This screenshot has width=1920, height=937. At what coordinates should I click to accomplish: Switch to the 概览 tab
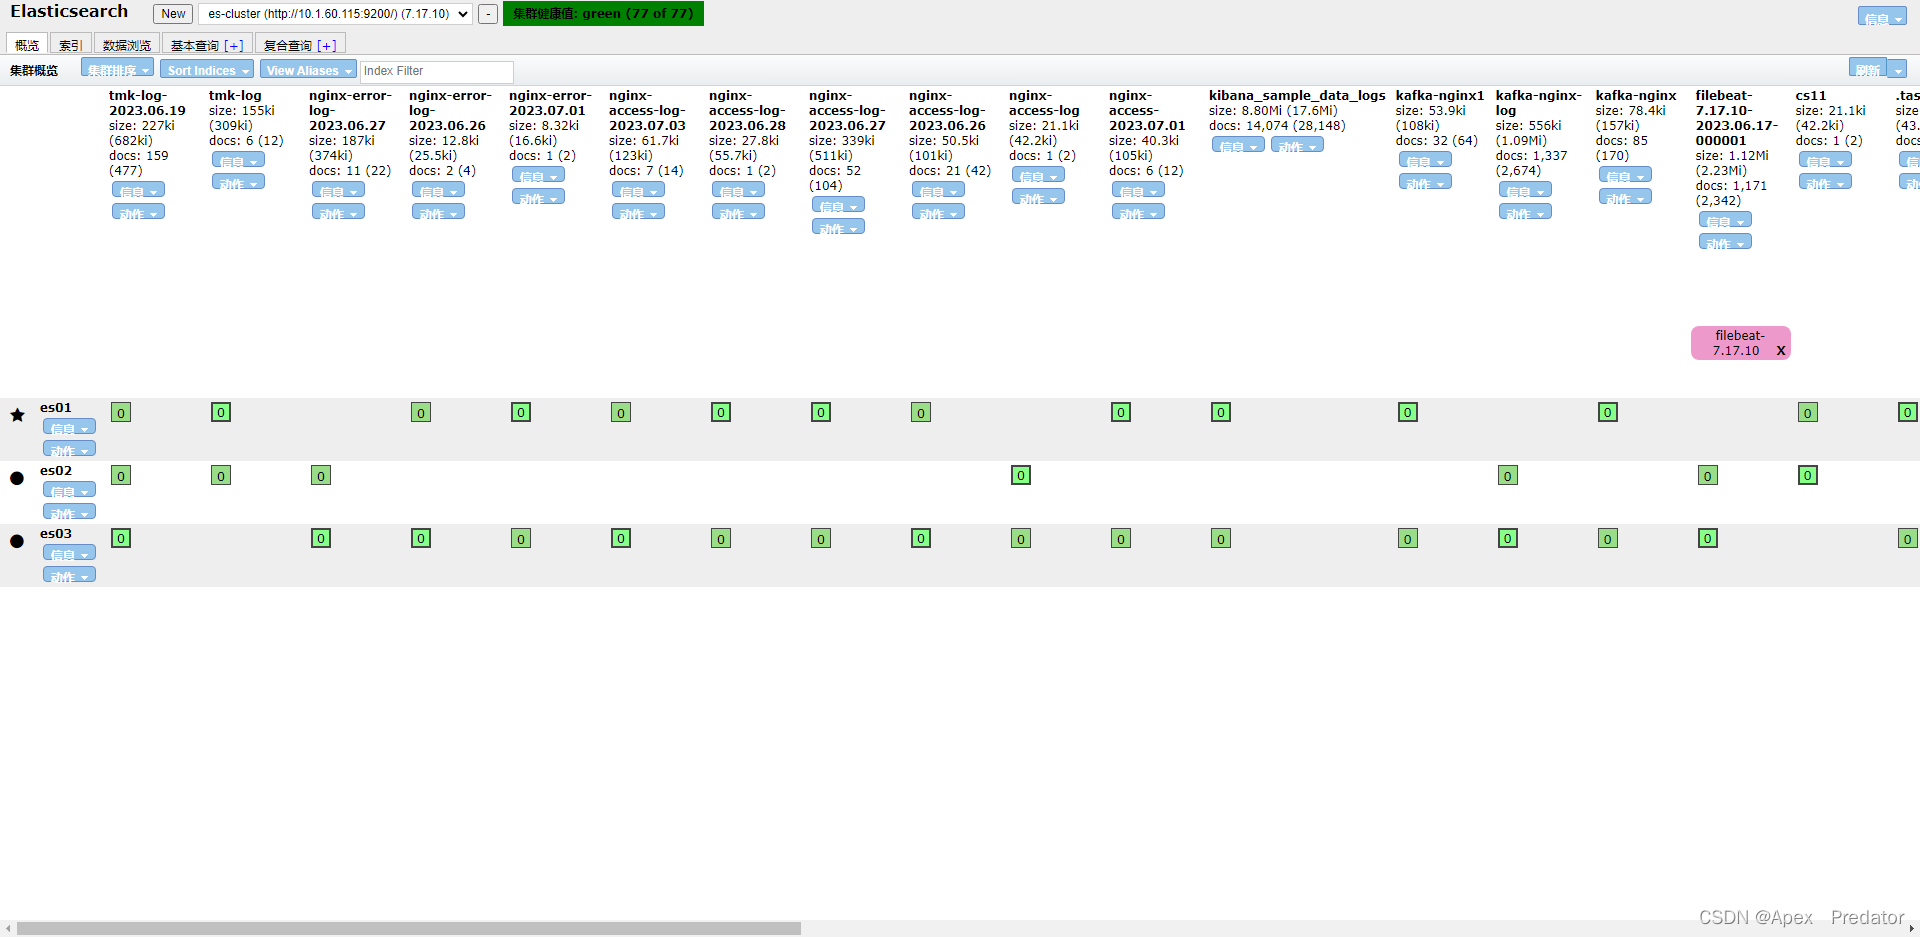pos(27,45)
